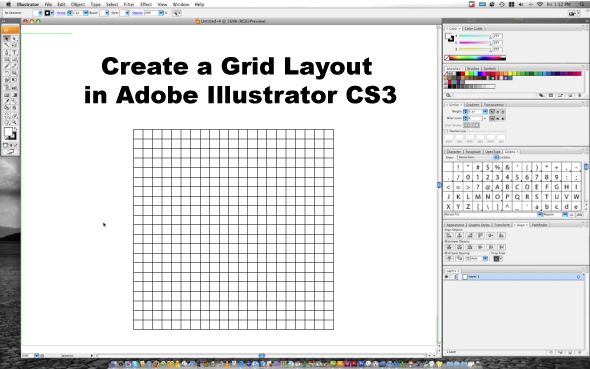Viewport: 590px width, 369px height.
Task: Select the Eyedropper tool
Action: 6,101
